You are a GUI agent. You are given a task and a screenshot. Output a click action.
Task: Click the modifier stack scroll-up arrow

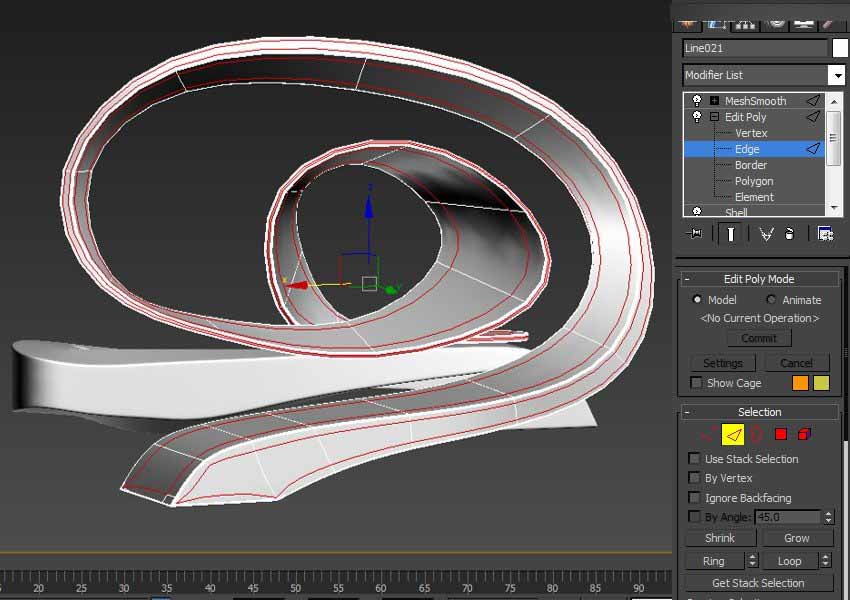click(834, 101)
